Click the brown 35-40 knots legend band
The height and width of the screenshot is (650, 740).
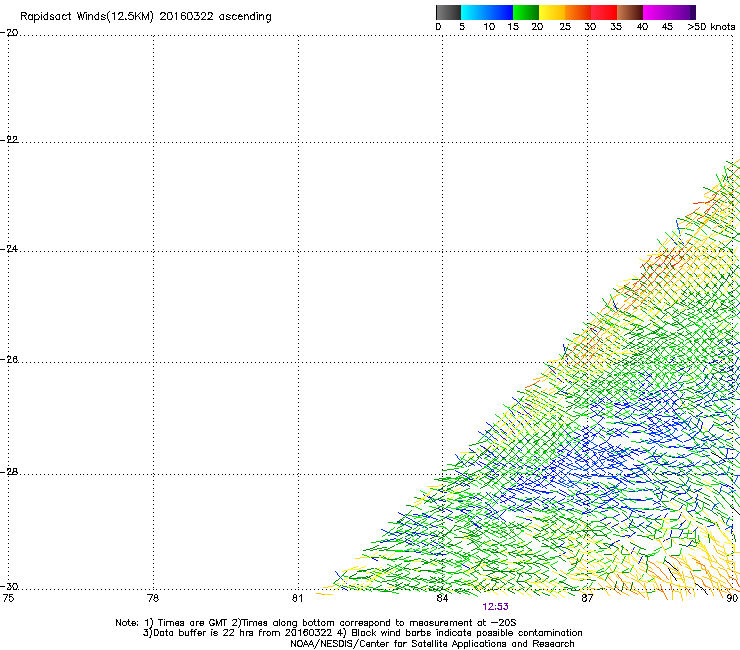tap(630, 12)
